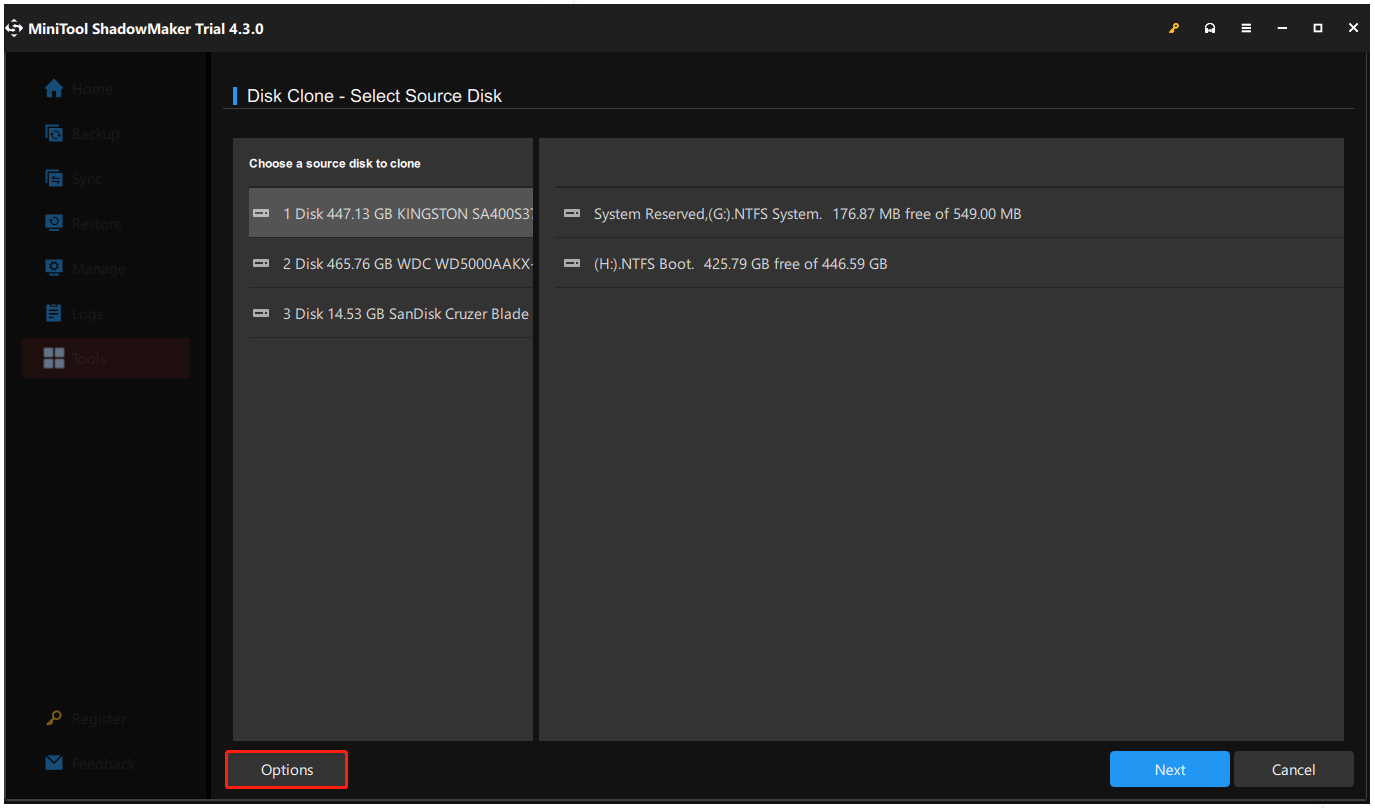The width and height of the screenshot is (1375, 808).
Task: Click '176.87 MB free of 549.00 MB' text
Action: point(927,214)
